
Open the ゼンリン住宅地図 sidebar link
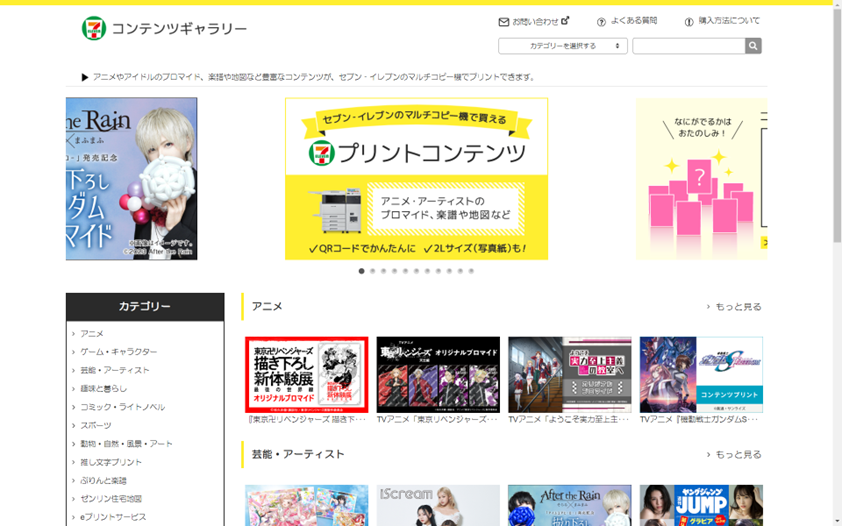pos(111,499)
